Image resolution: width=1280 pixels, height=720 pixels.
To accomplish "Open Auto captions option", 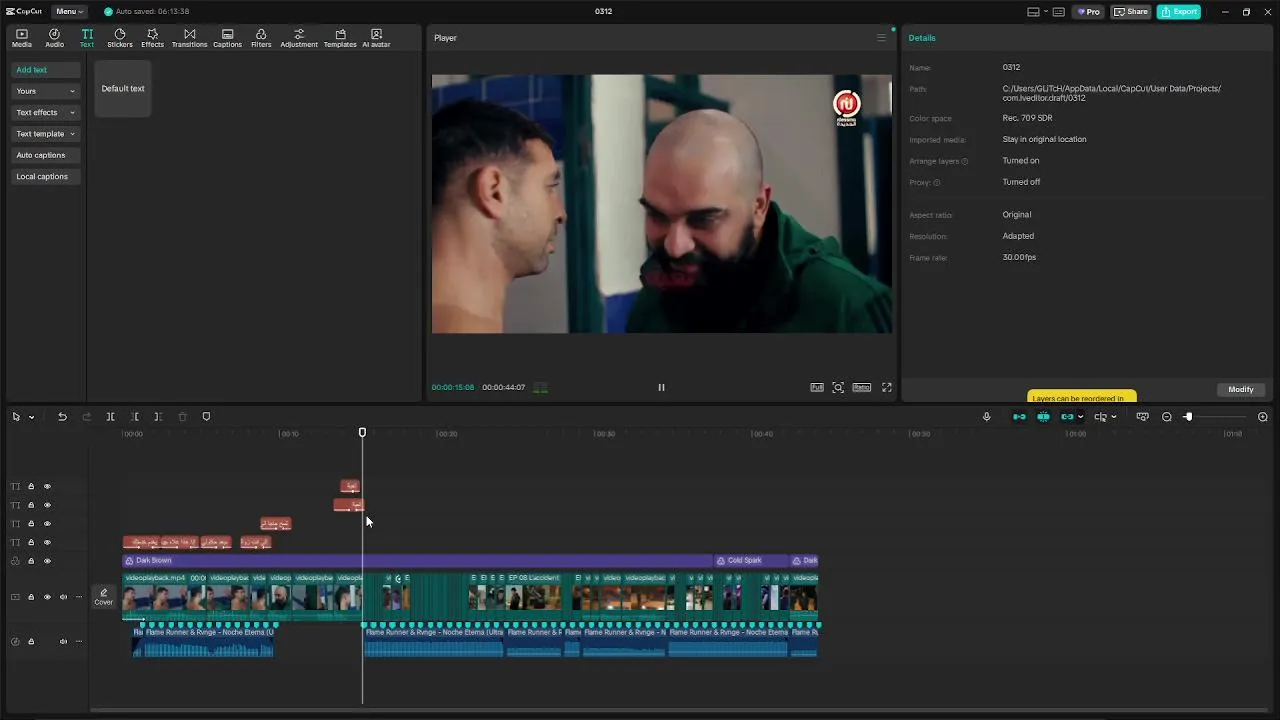I will point(45,155).
